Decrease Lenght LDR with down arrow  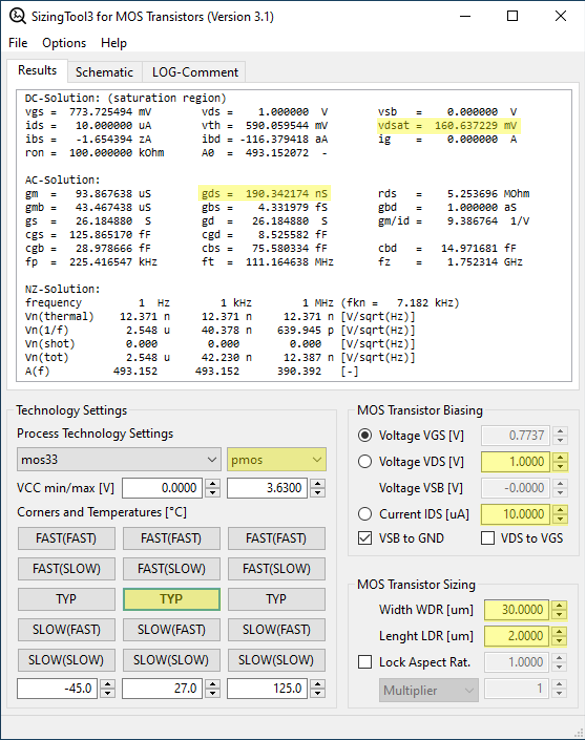click(560, 641)
